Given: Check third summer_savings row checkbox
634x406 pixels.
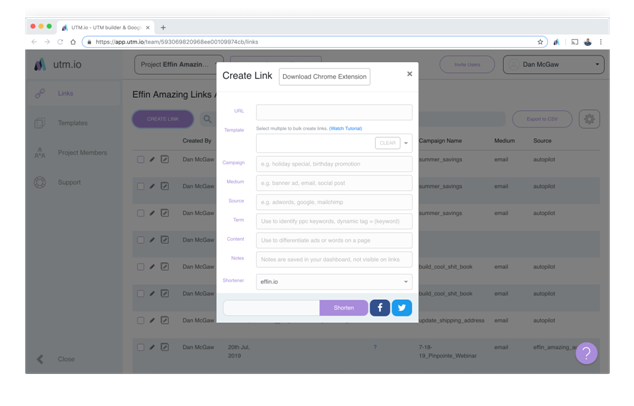Looking at the screenshot, I should 140,213.
